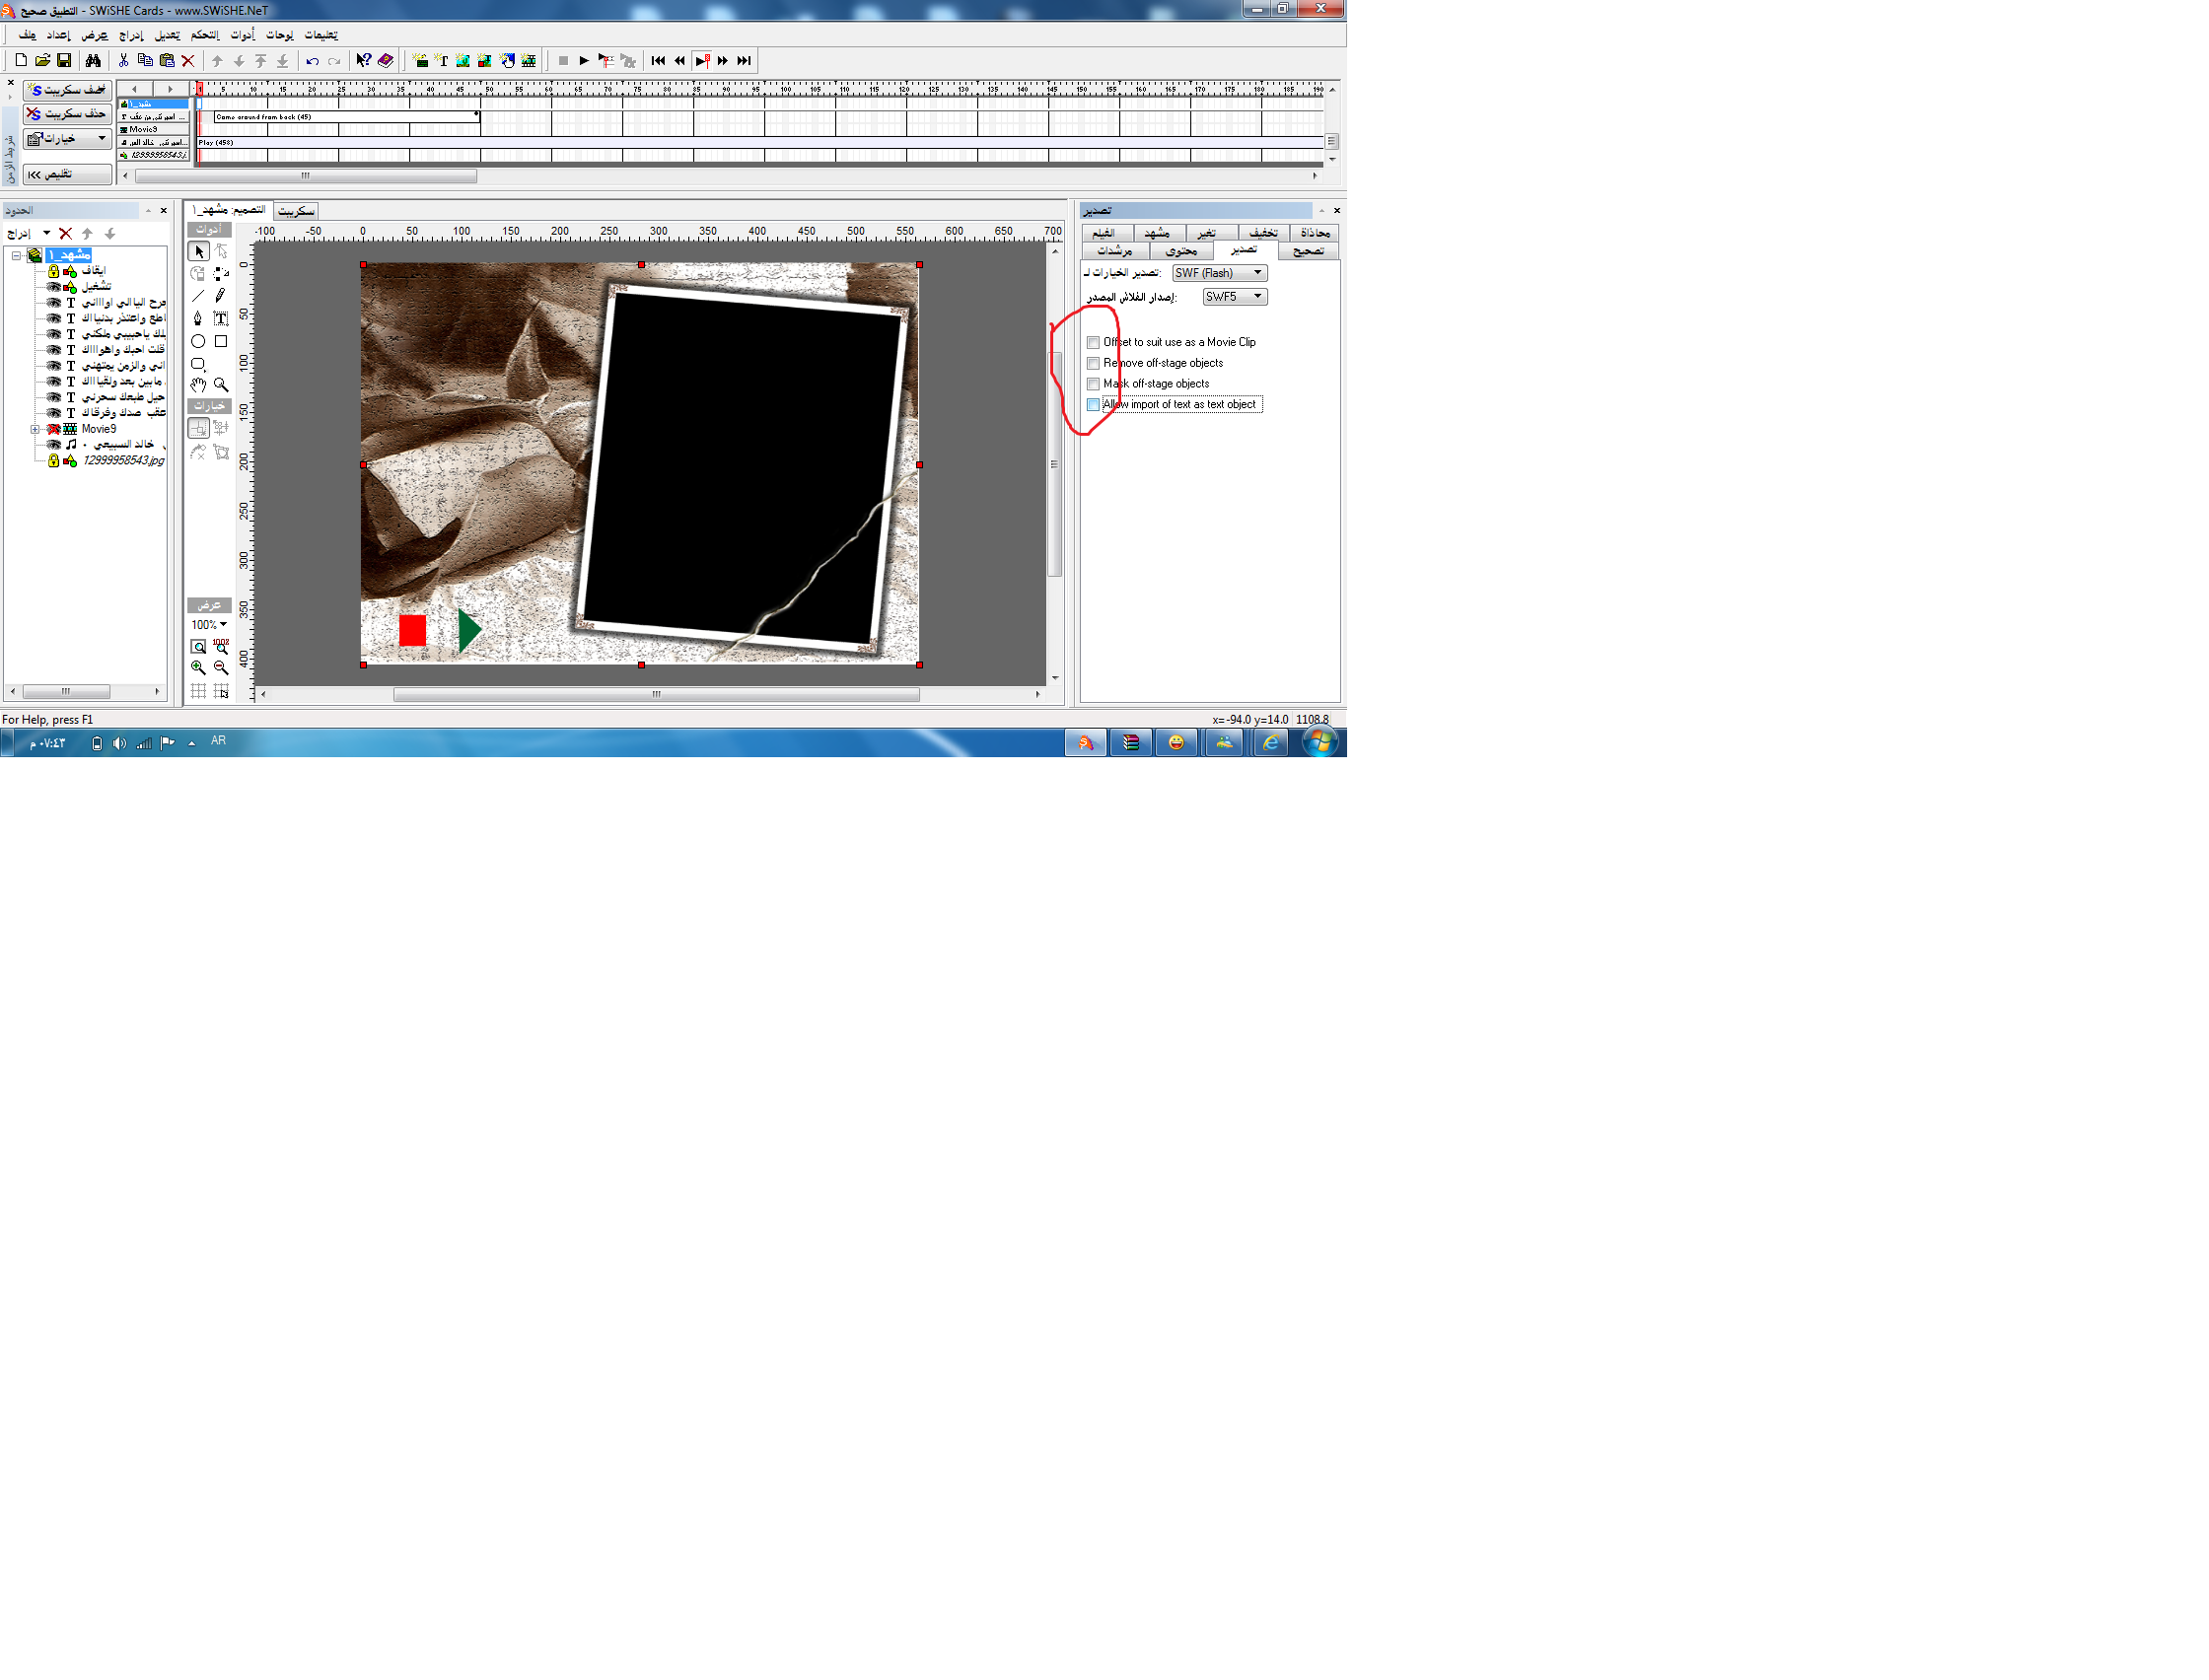This screenshot has width=2209, height=1680.
Task: Click the حذف سكريبت button
Action: click(x=67, y=114)
